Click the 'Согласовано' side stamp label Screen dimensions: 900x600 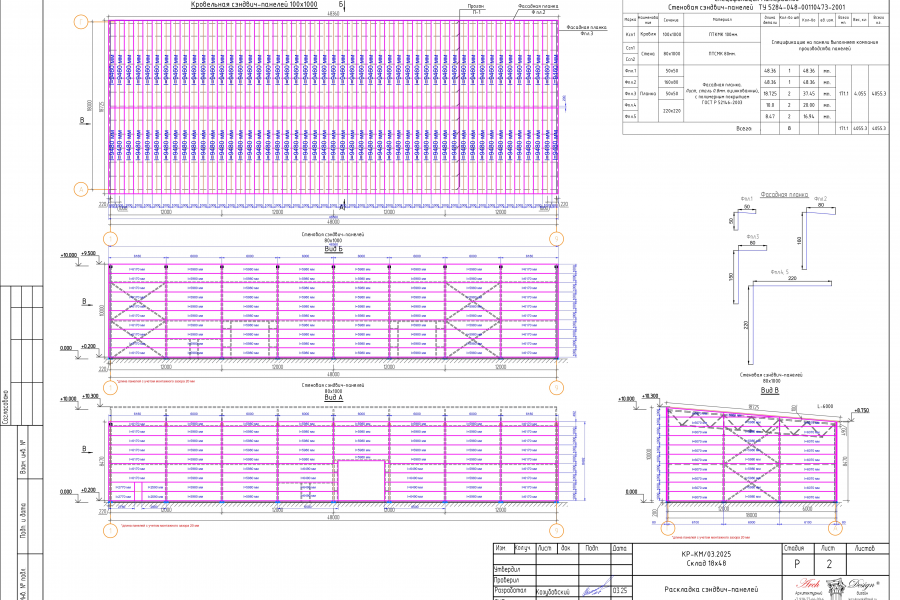(x=5, y=407)
